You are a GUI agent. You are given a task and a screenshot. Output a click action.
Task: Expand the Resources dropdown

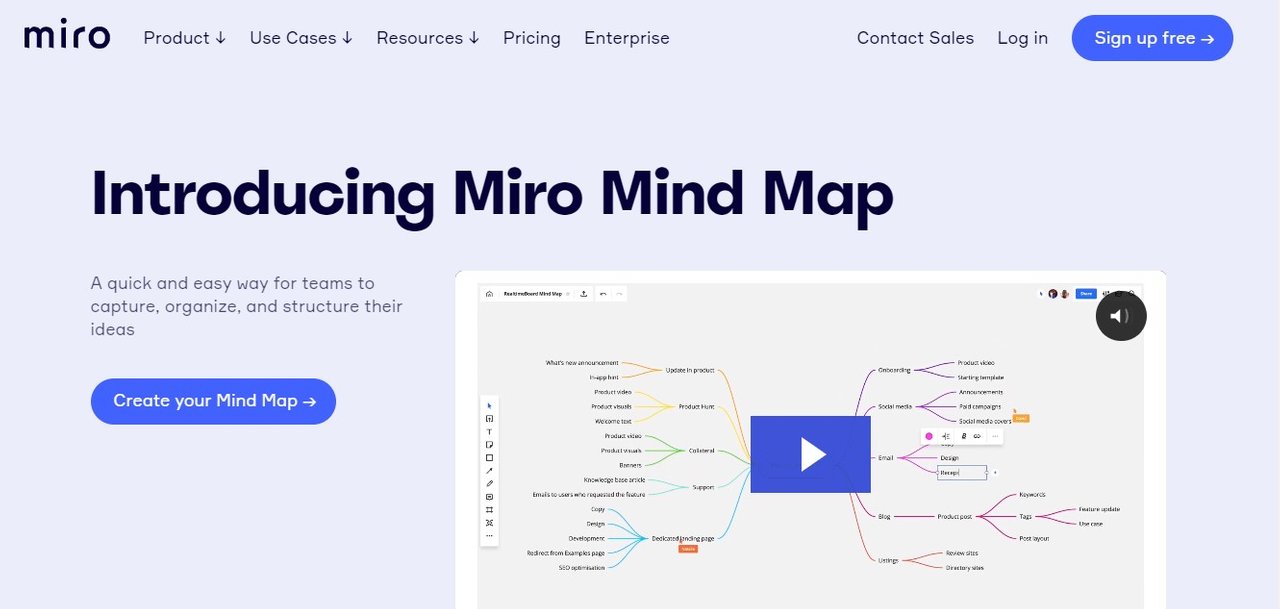pos(428,38)
